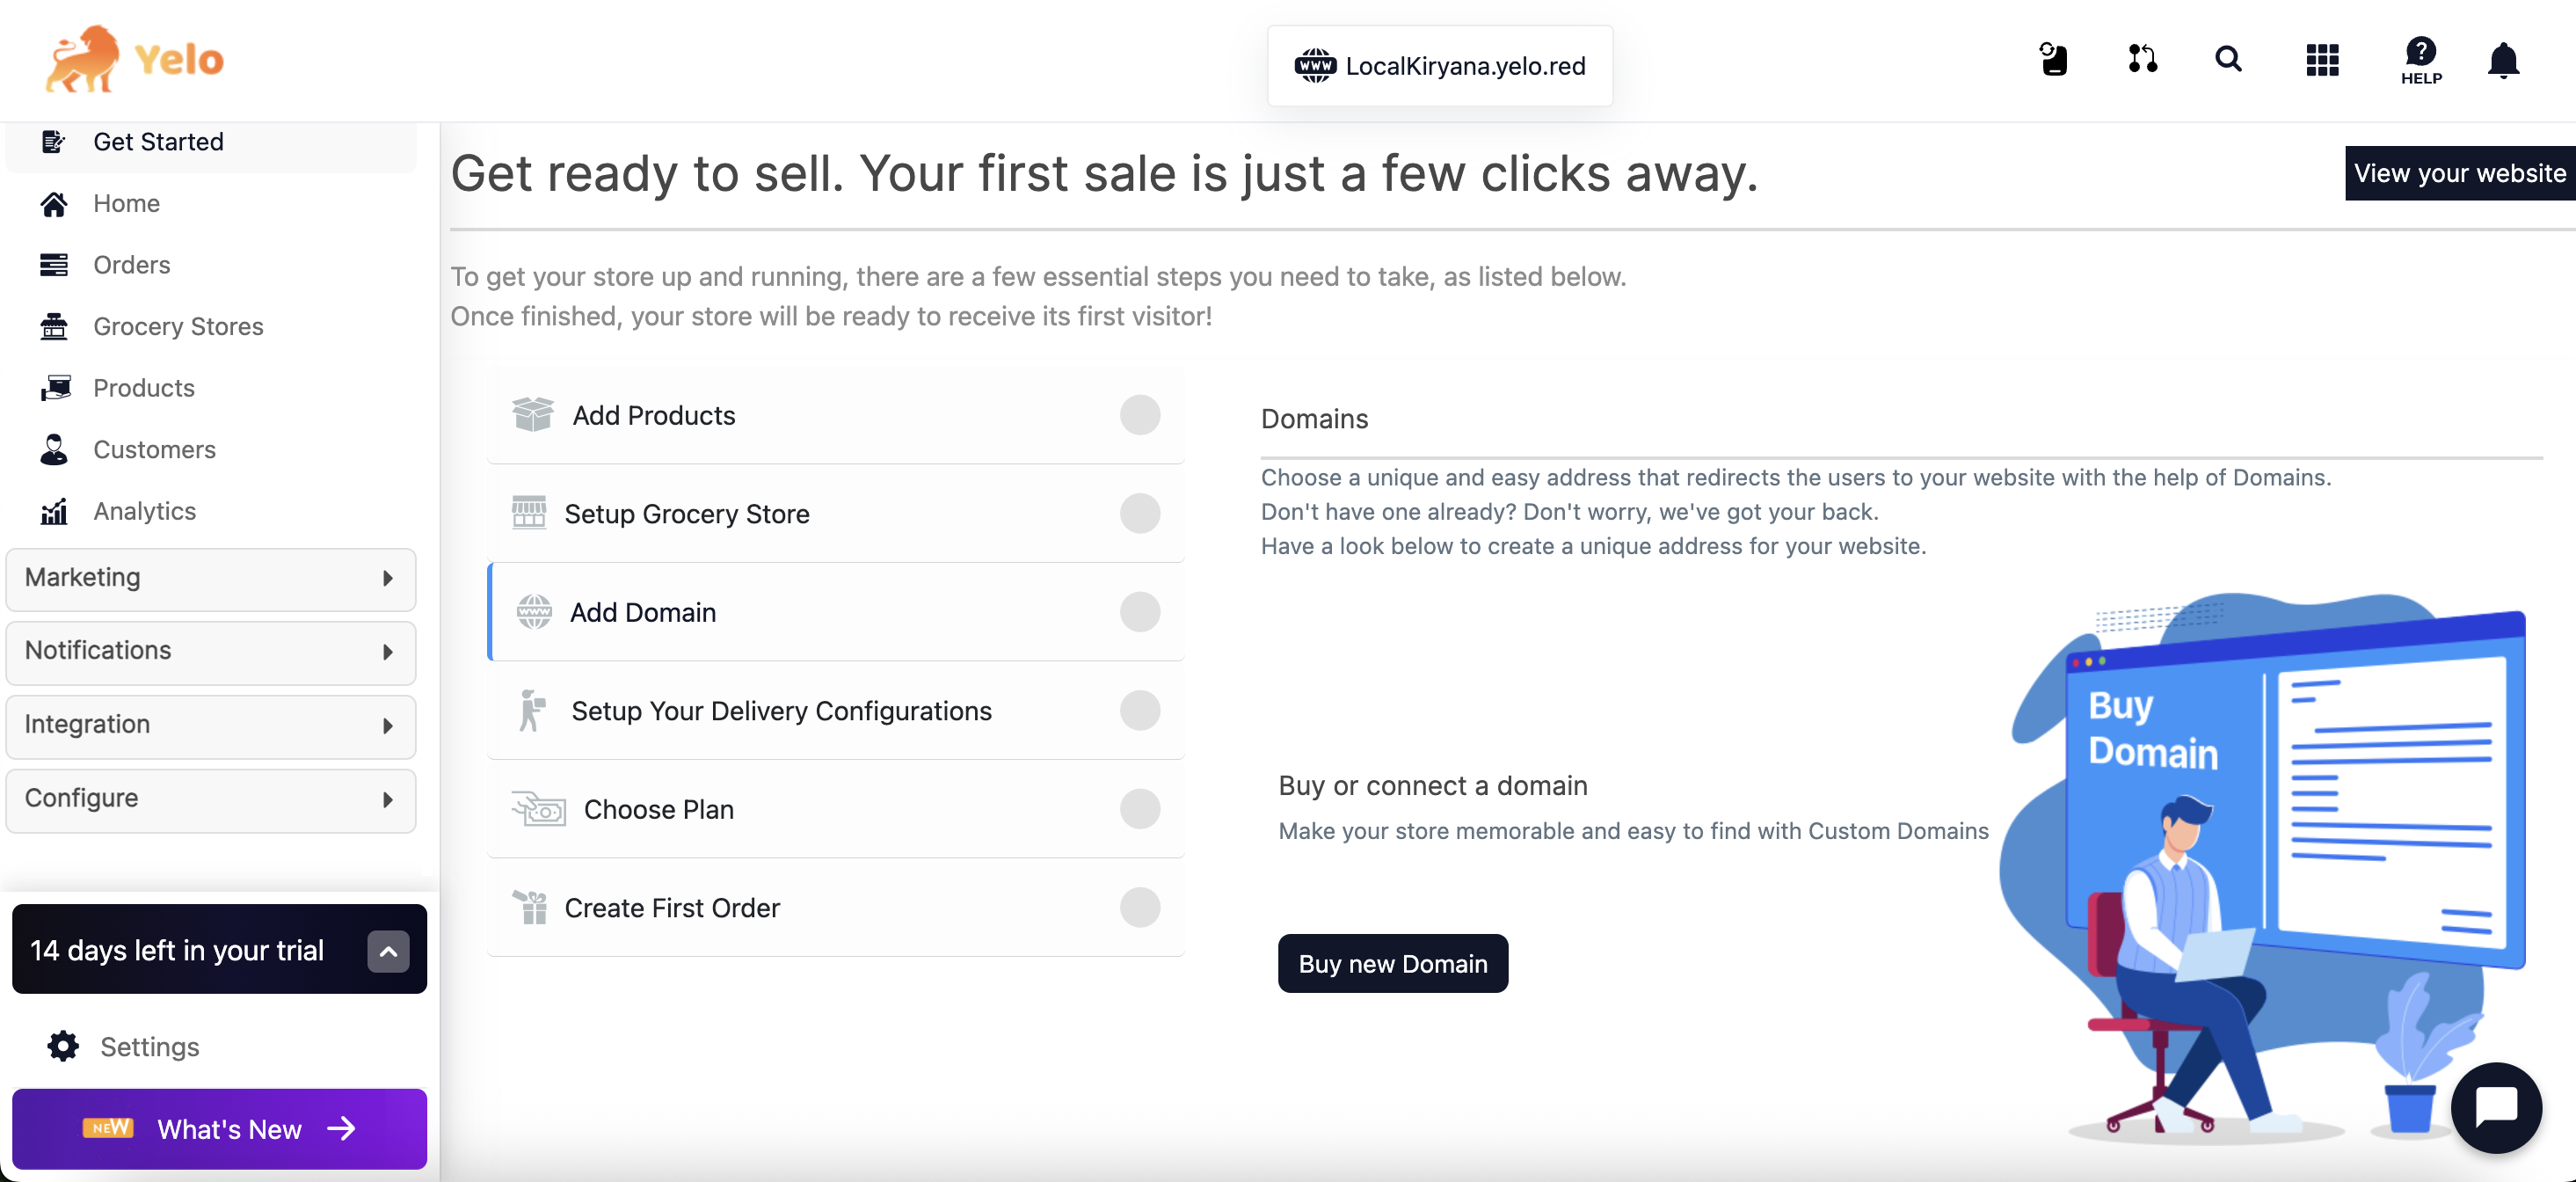This screenshot has width=2576, height=1182.
Task: Open the LocalKiryana.yelo.red domain field
Action: coord(1440,65)
